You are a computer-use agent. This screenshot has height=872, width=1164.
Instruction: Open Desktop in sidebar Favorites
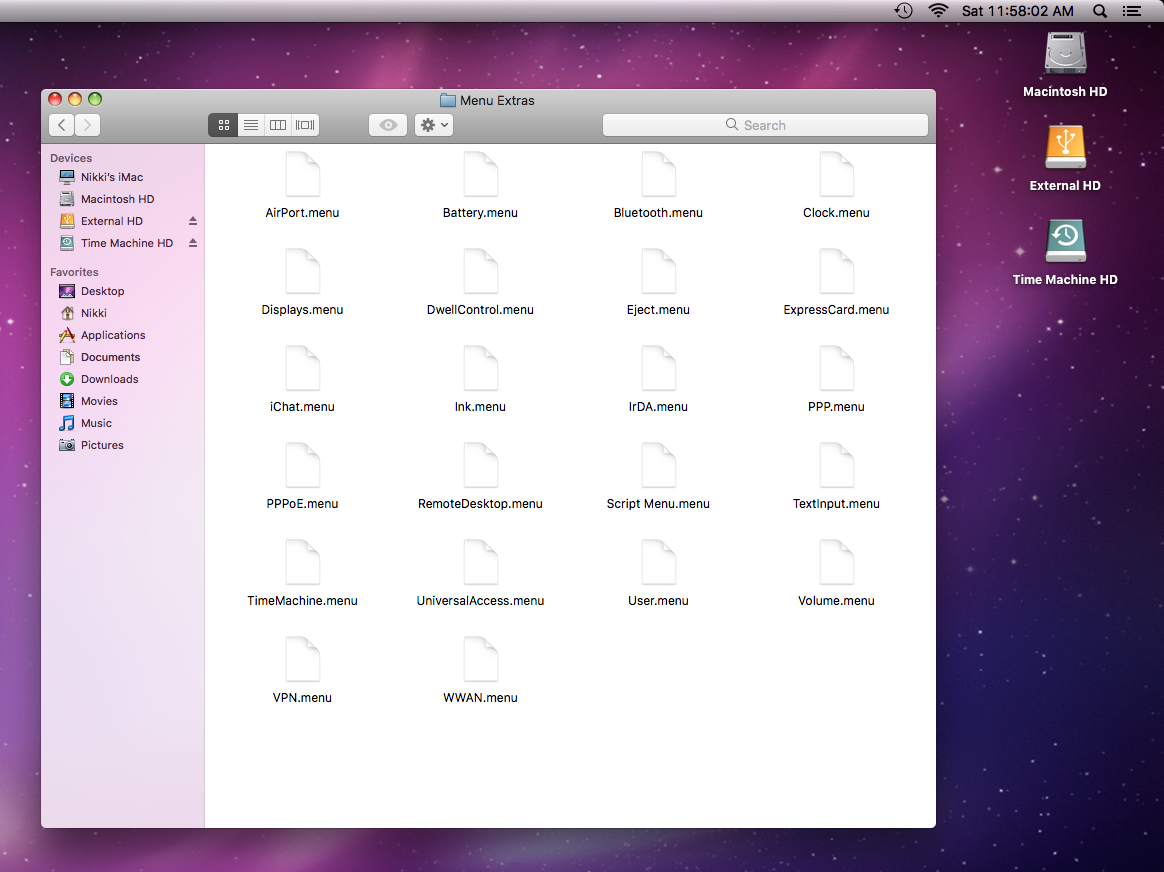point(122,291)
